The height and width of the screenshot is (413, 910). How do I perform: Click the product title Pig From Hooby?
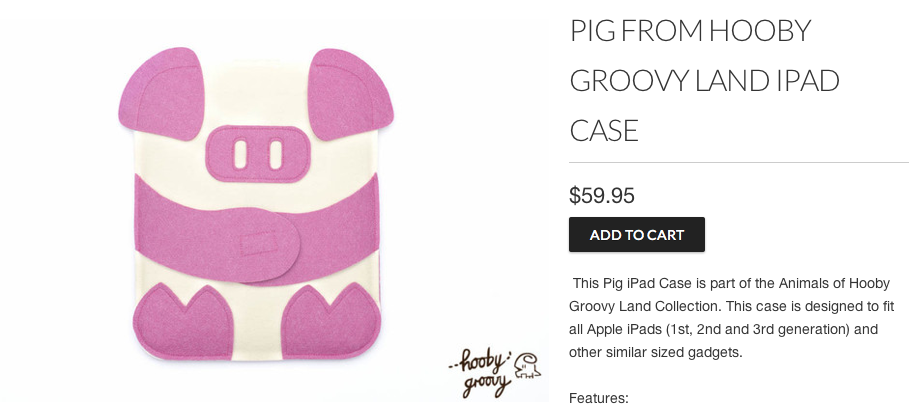691,31
